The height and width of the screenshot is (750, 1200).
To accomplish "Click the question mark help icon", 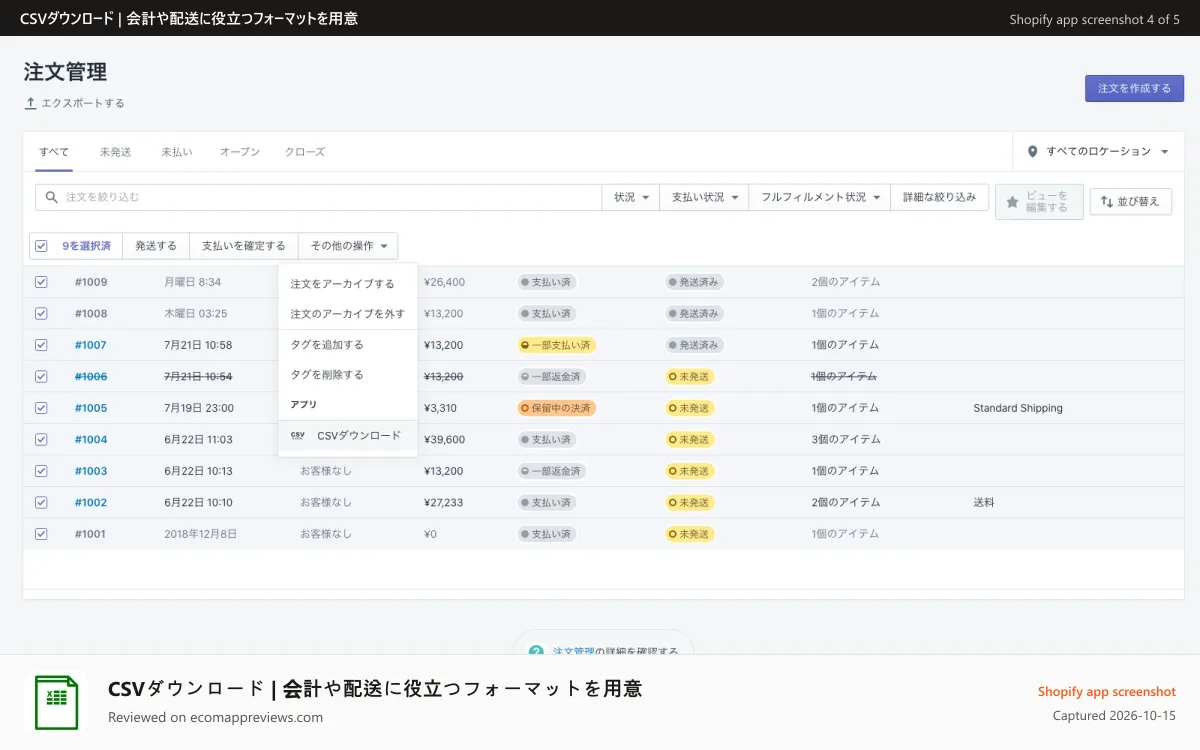I will [x=536, y=652].
